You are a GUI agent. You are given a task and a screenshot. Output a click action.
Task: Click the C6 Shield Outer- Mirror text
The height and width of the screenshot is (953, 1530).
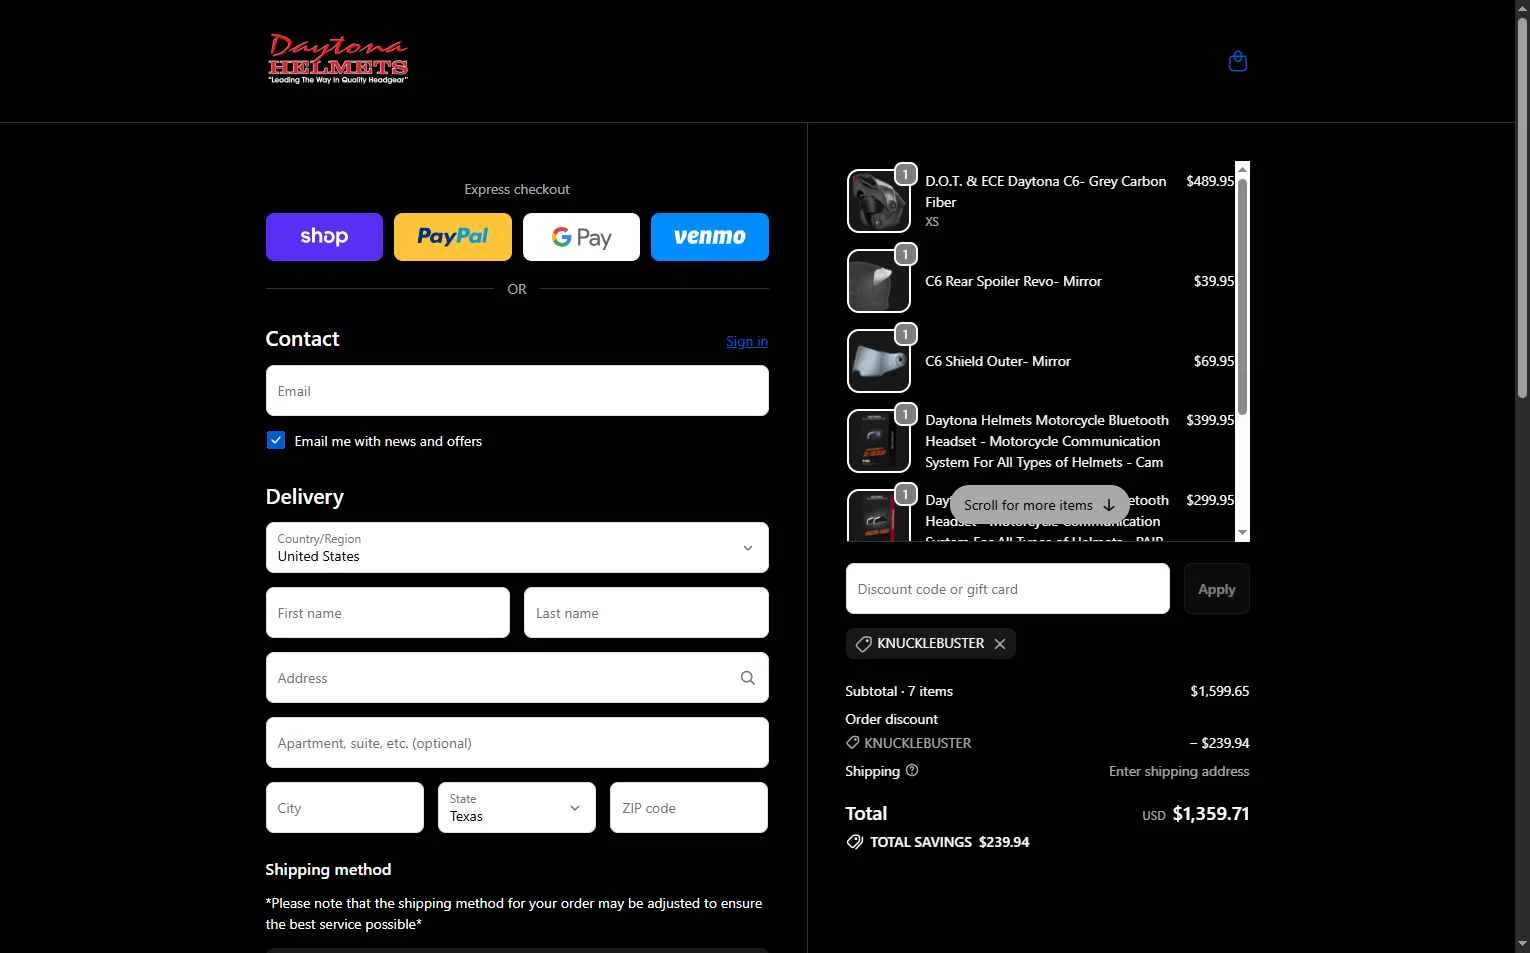[998, 361]
